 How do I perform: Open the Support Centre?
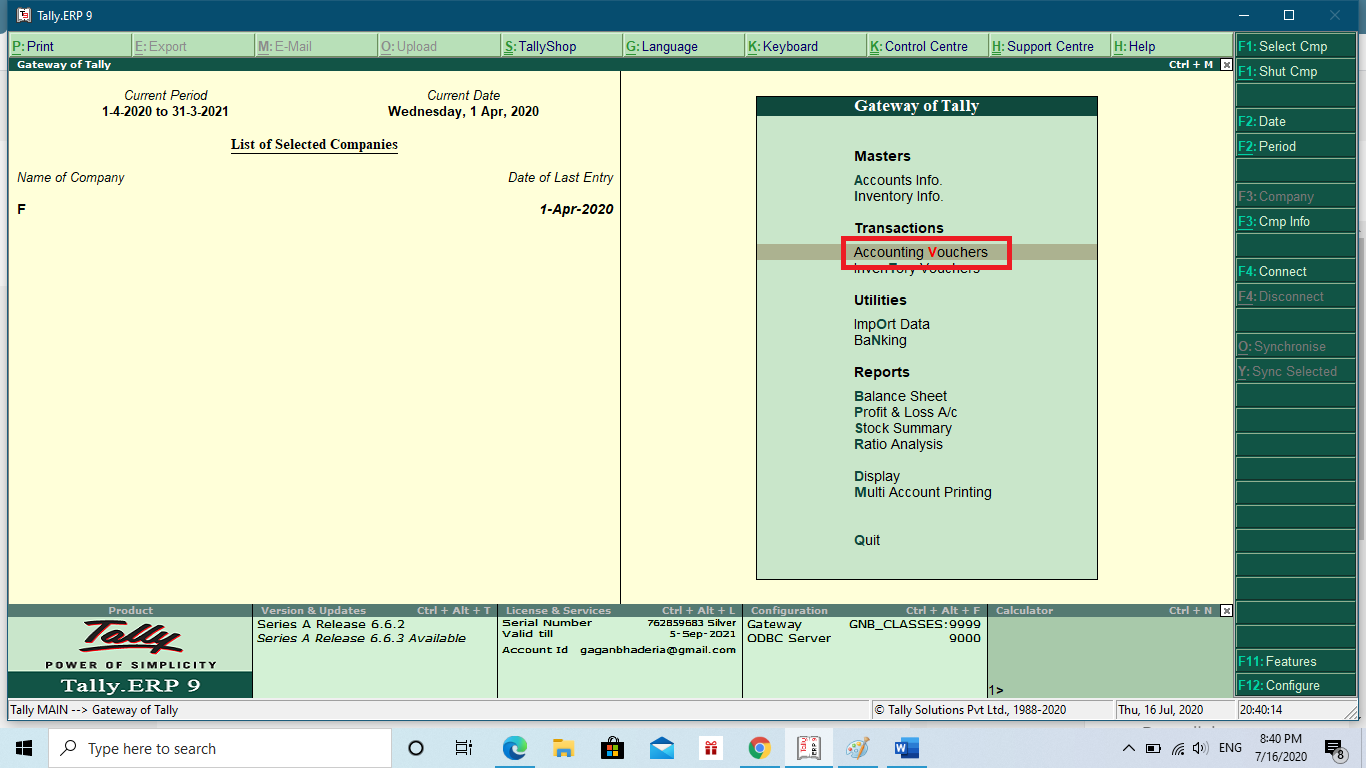pos(1050,46)
